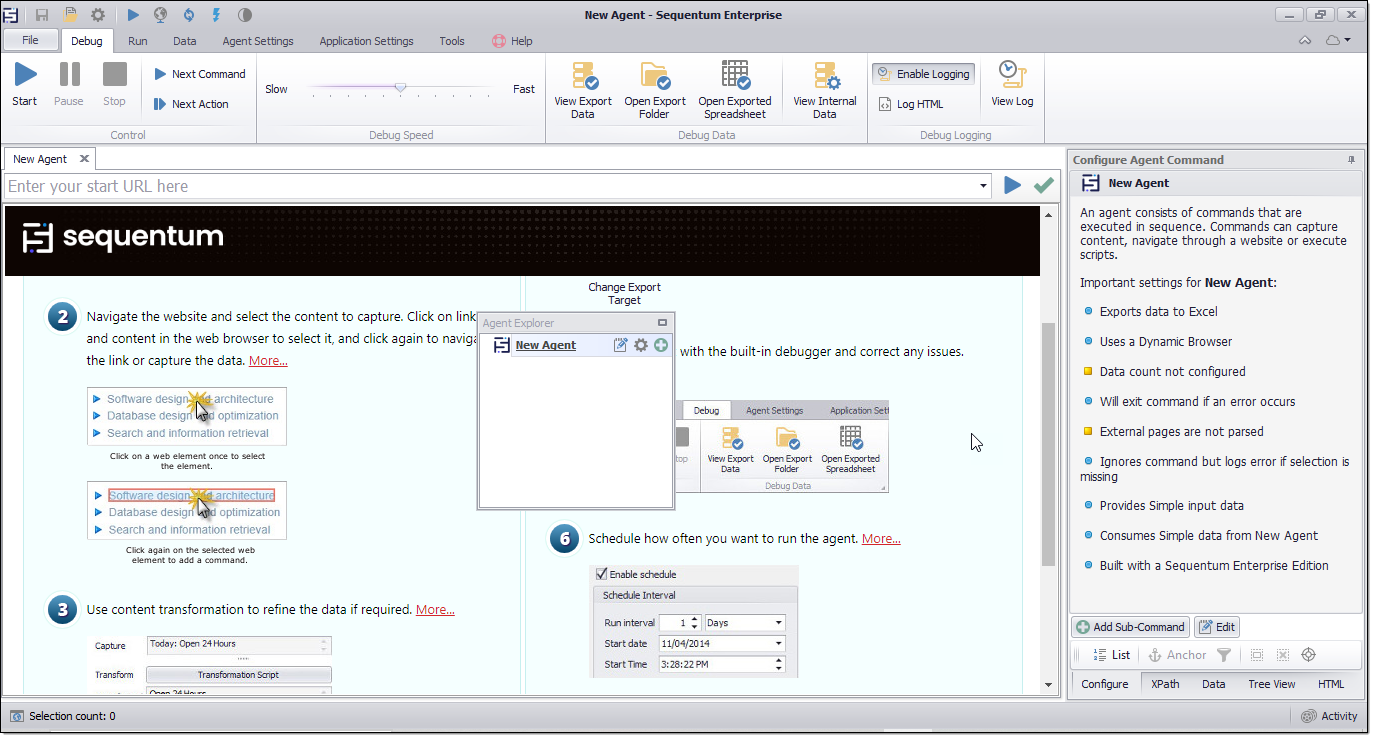Expand the start URL dropdown arrow
The image size is (1373, 738).
point(985,186)
